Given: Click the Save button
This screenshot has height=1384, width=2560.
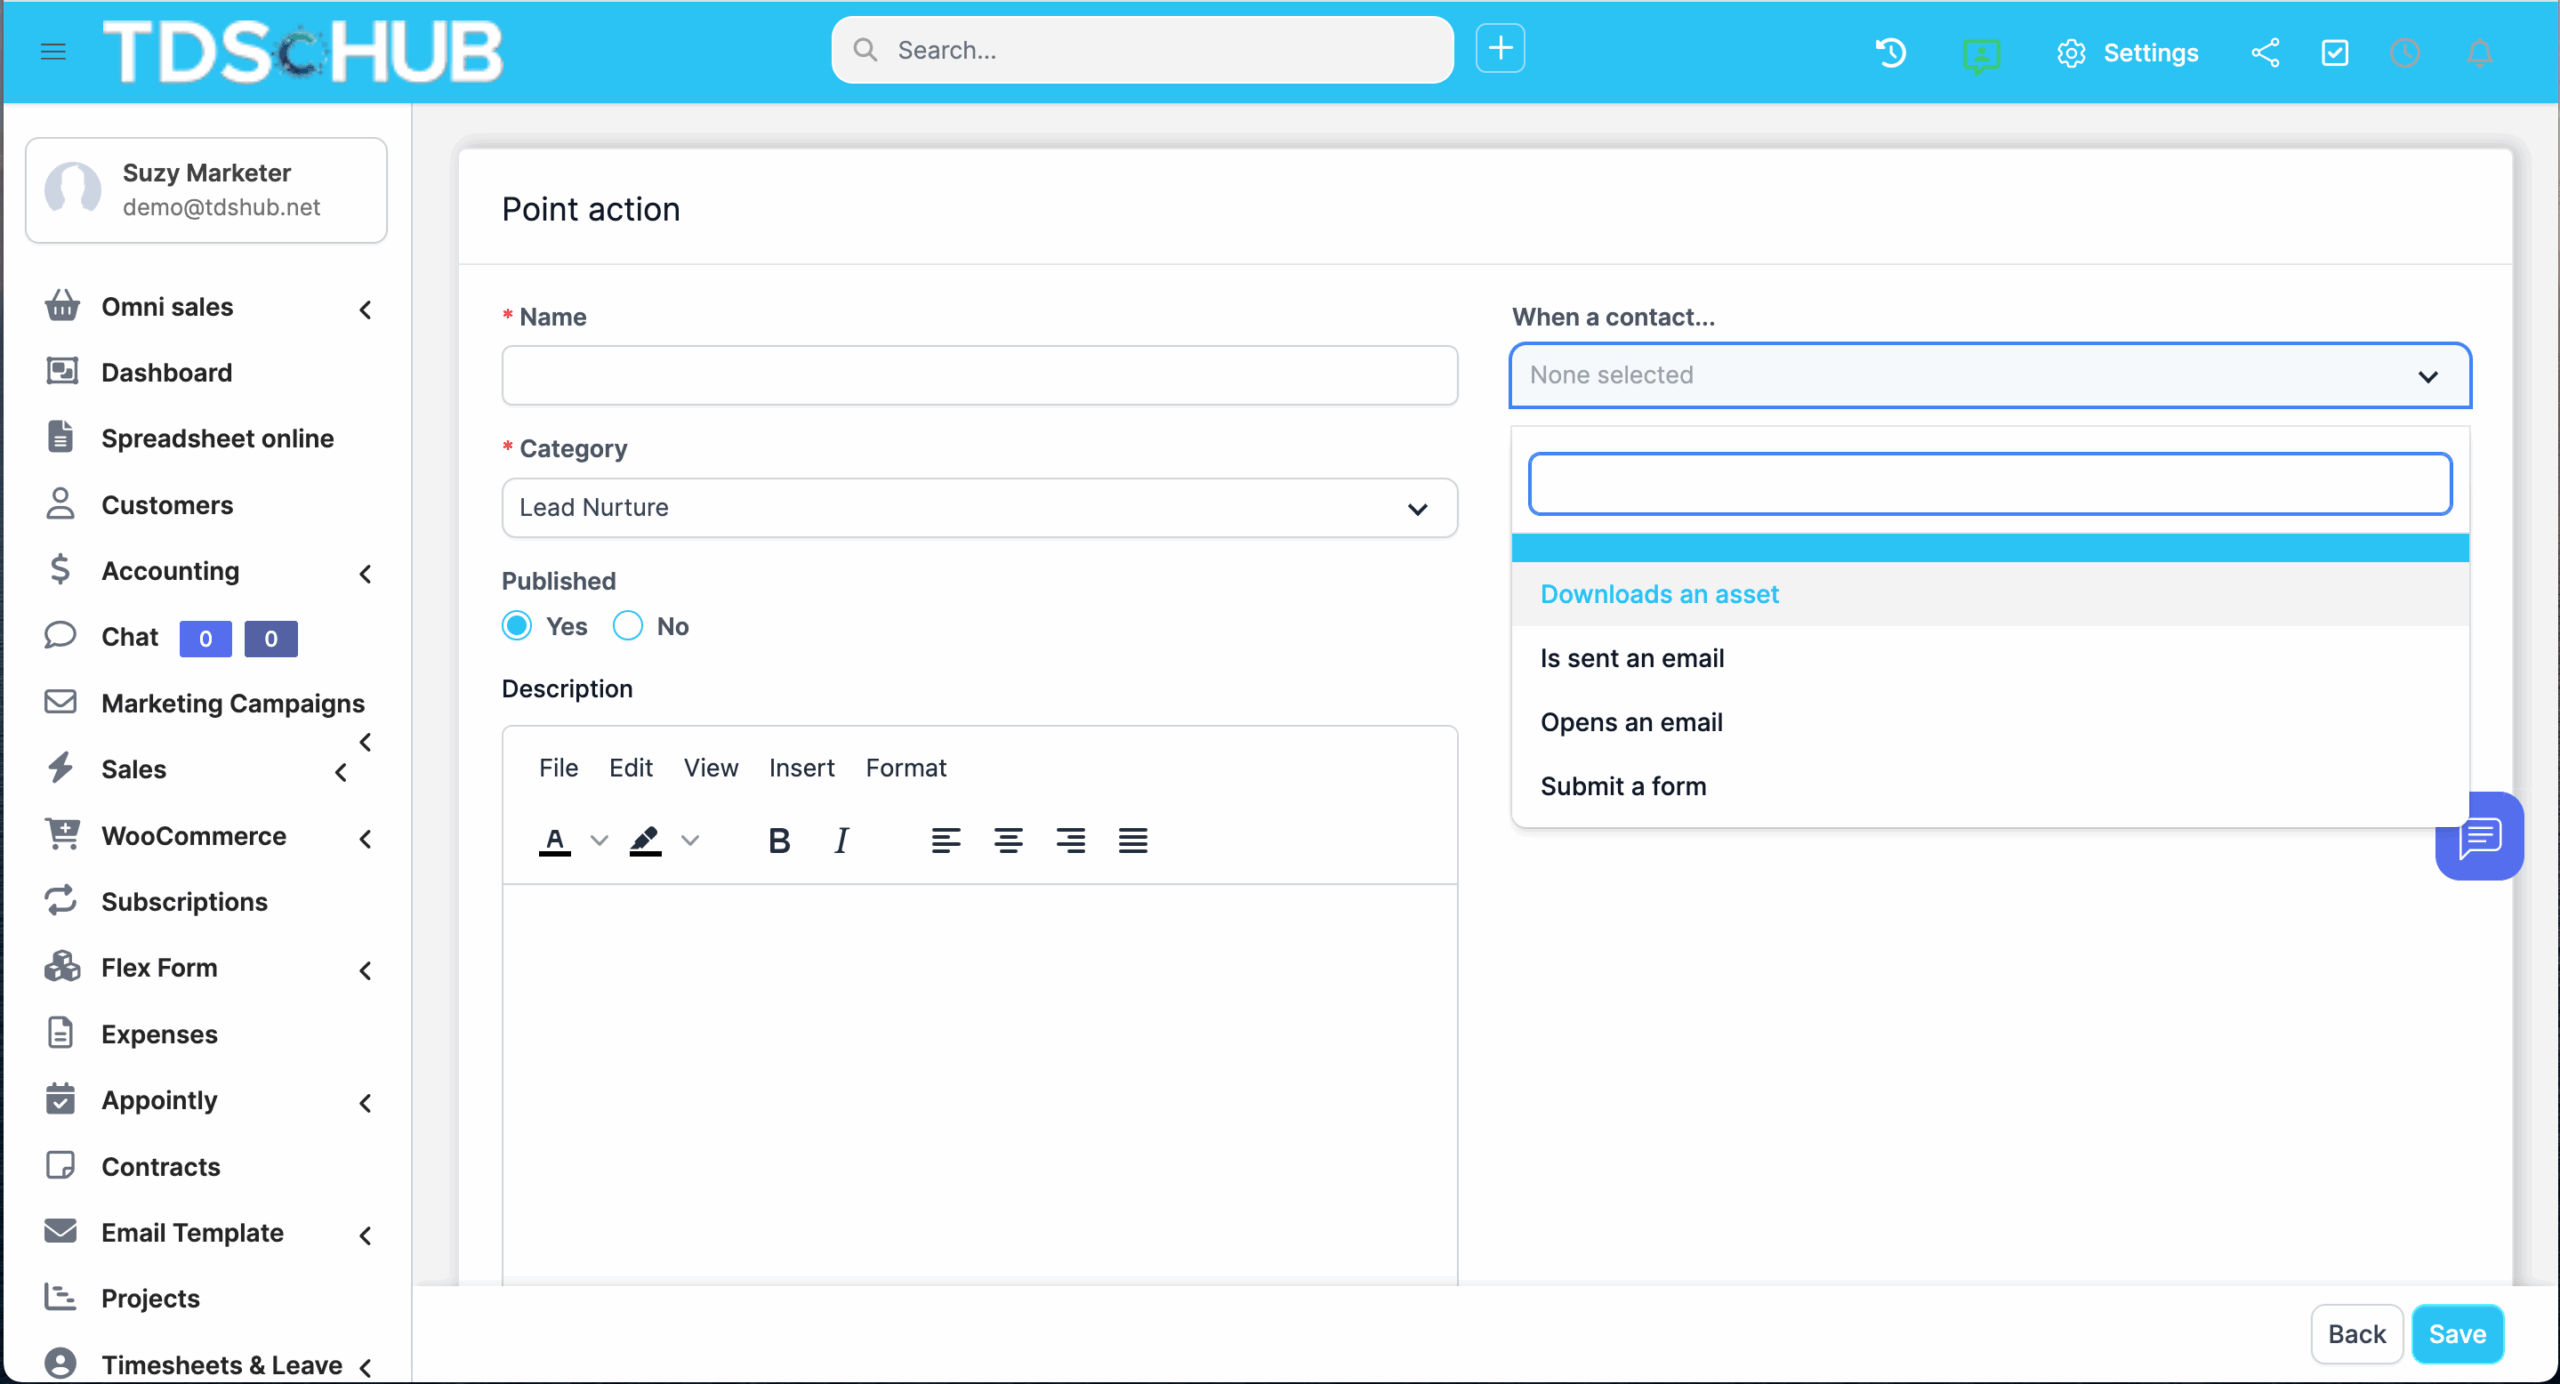Looking at the screenshot, I should pyautogui.click(x=2457, y=1334).
